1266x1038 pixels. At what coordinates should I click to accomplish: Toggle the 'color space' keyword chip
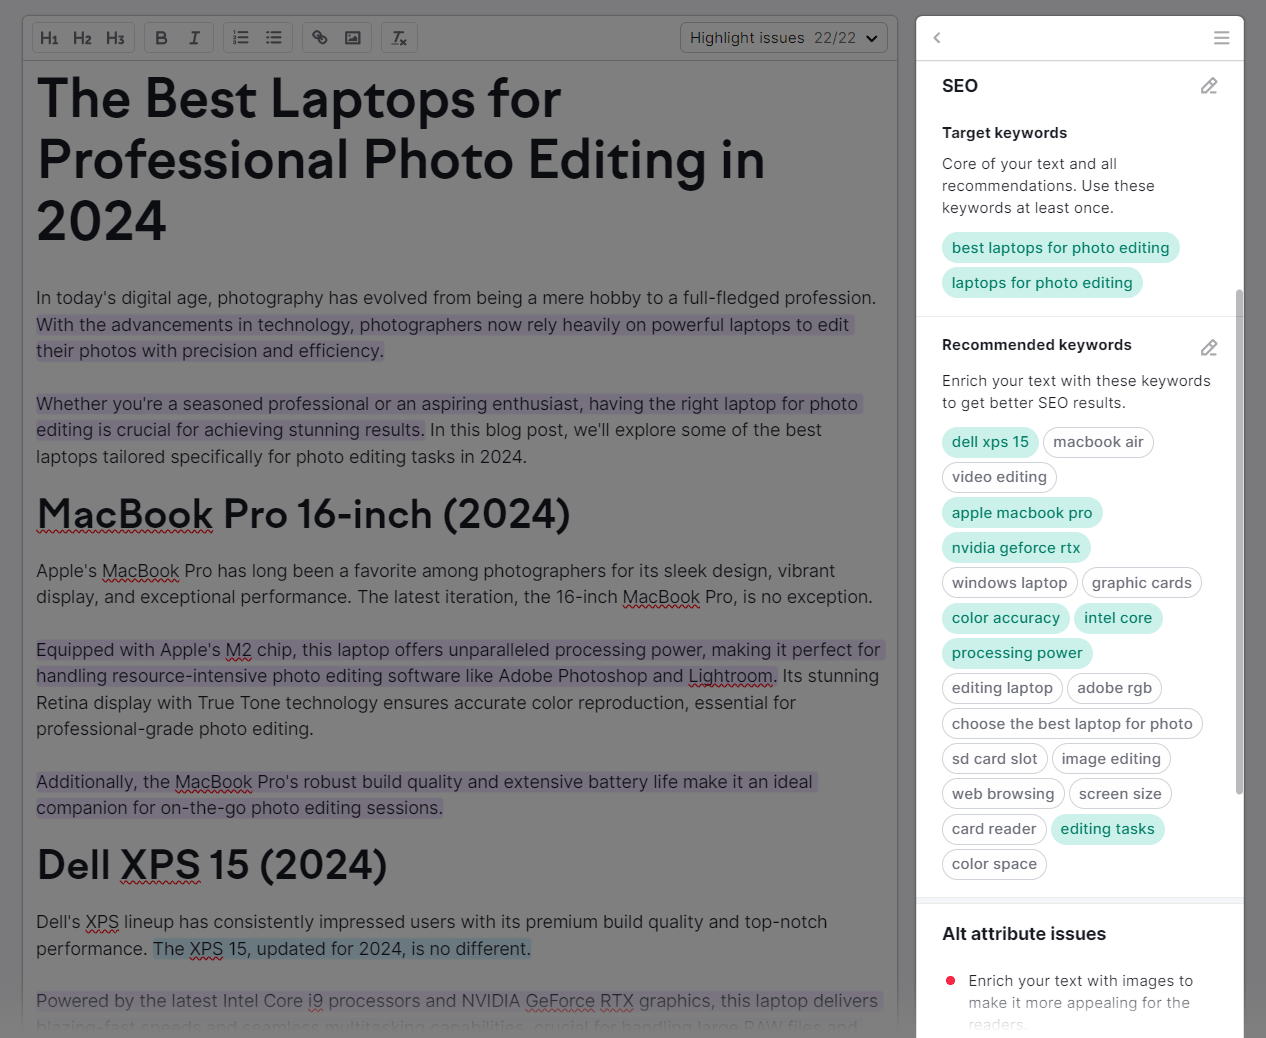click(x=993, y=864)
